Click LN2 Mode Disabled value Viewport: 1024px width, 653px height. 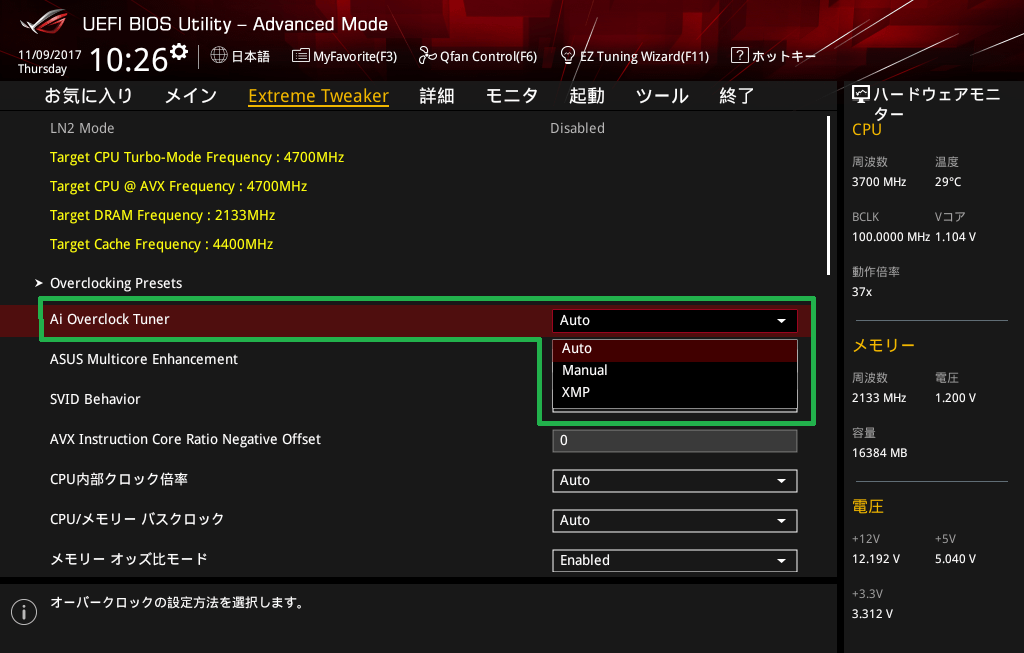(577, 128)
